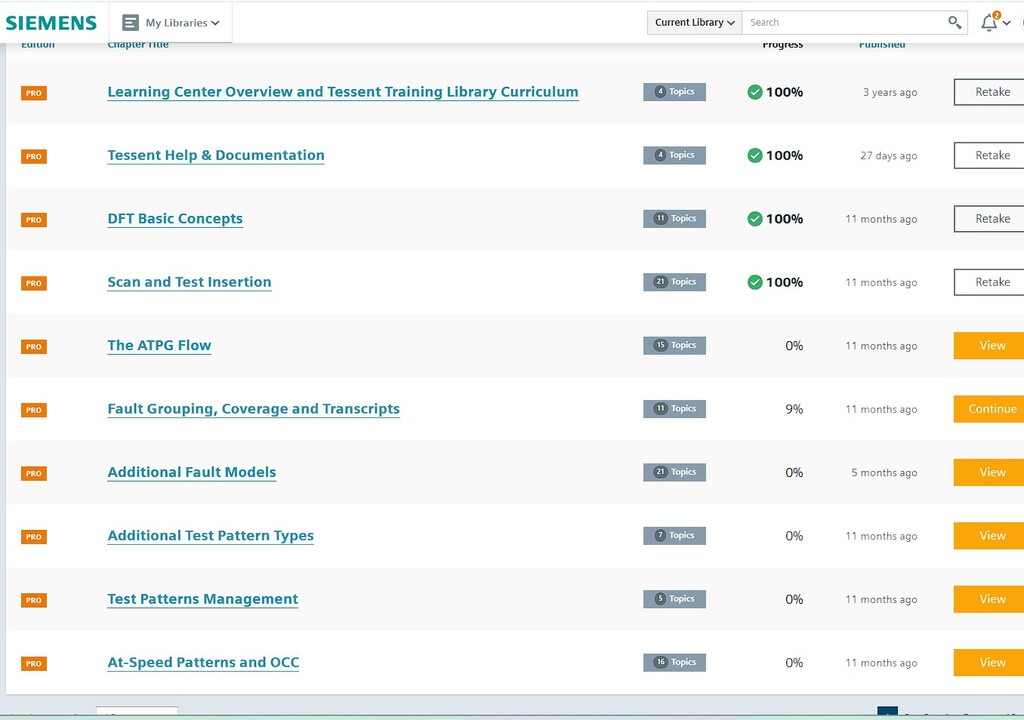
Task: Retake the Scan and Test Insertion chapter
Action: tap(991, 282)
